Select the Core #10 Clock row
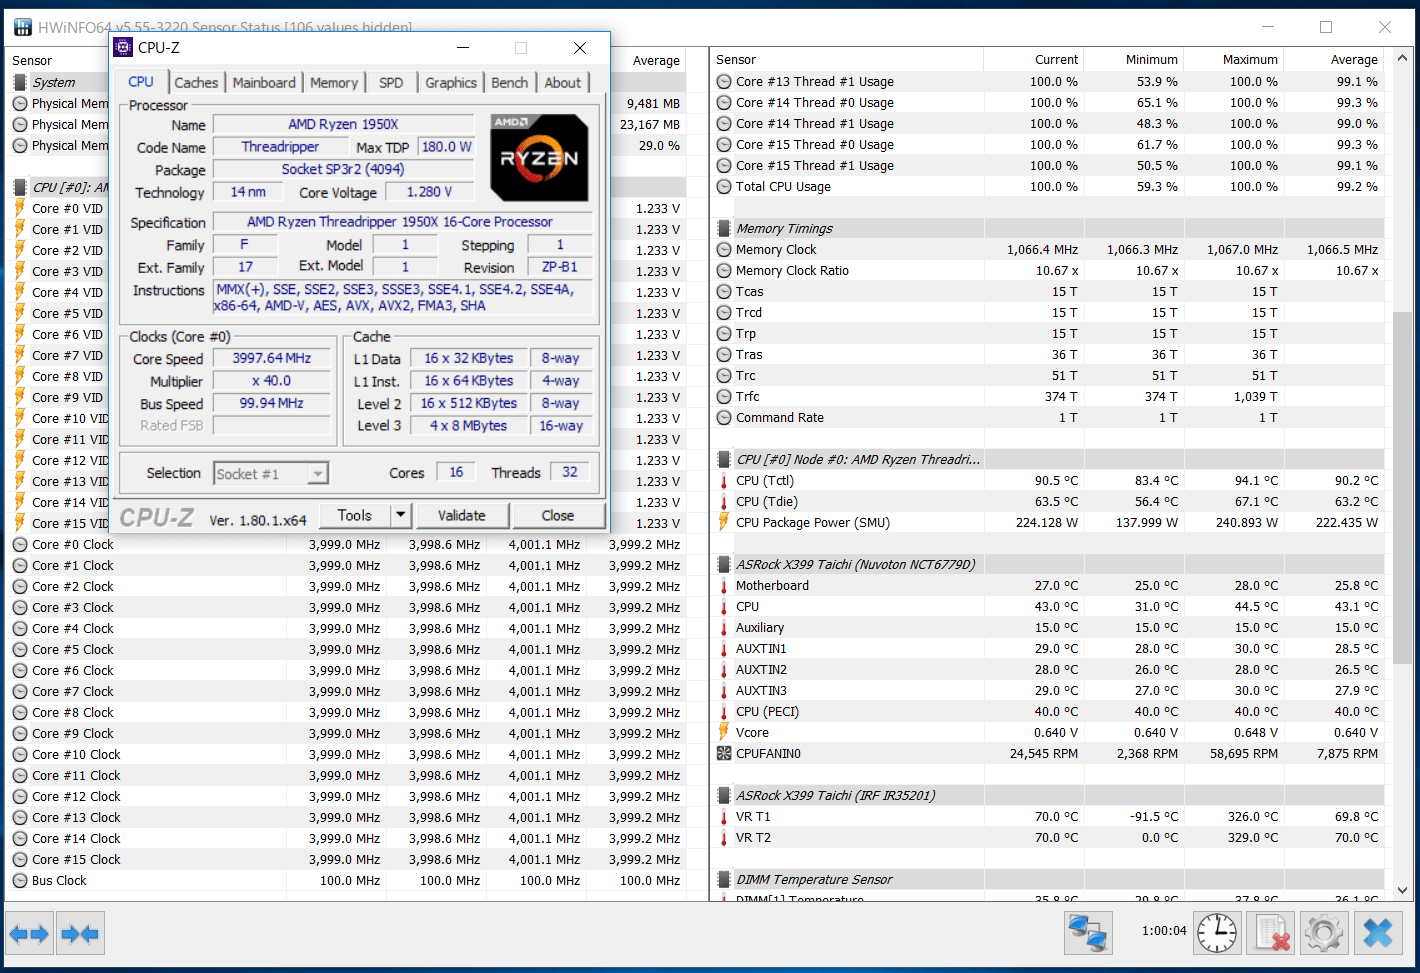This screenshot has height=973, width=1420. point(347,755)
